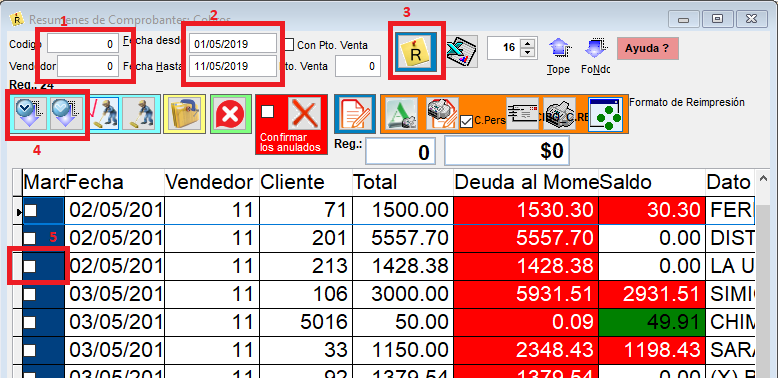Click the Tope up-arrow icon
Viewport: 778px width, 378px height.
tap(558, 49)
